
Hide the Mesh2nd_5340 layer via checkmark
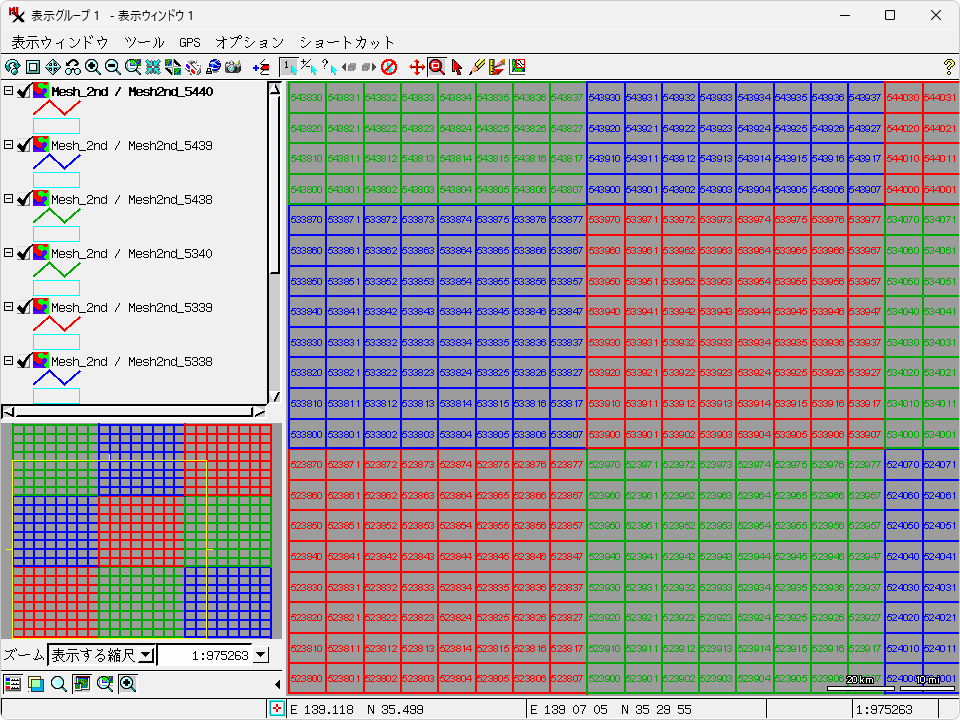[x=24, y=254]
